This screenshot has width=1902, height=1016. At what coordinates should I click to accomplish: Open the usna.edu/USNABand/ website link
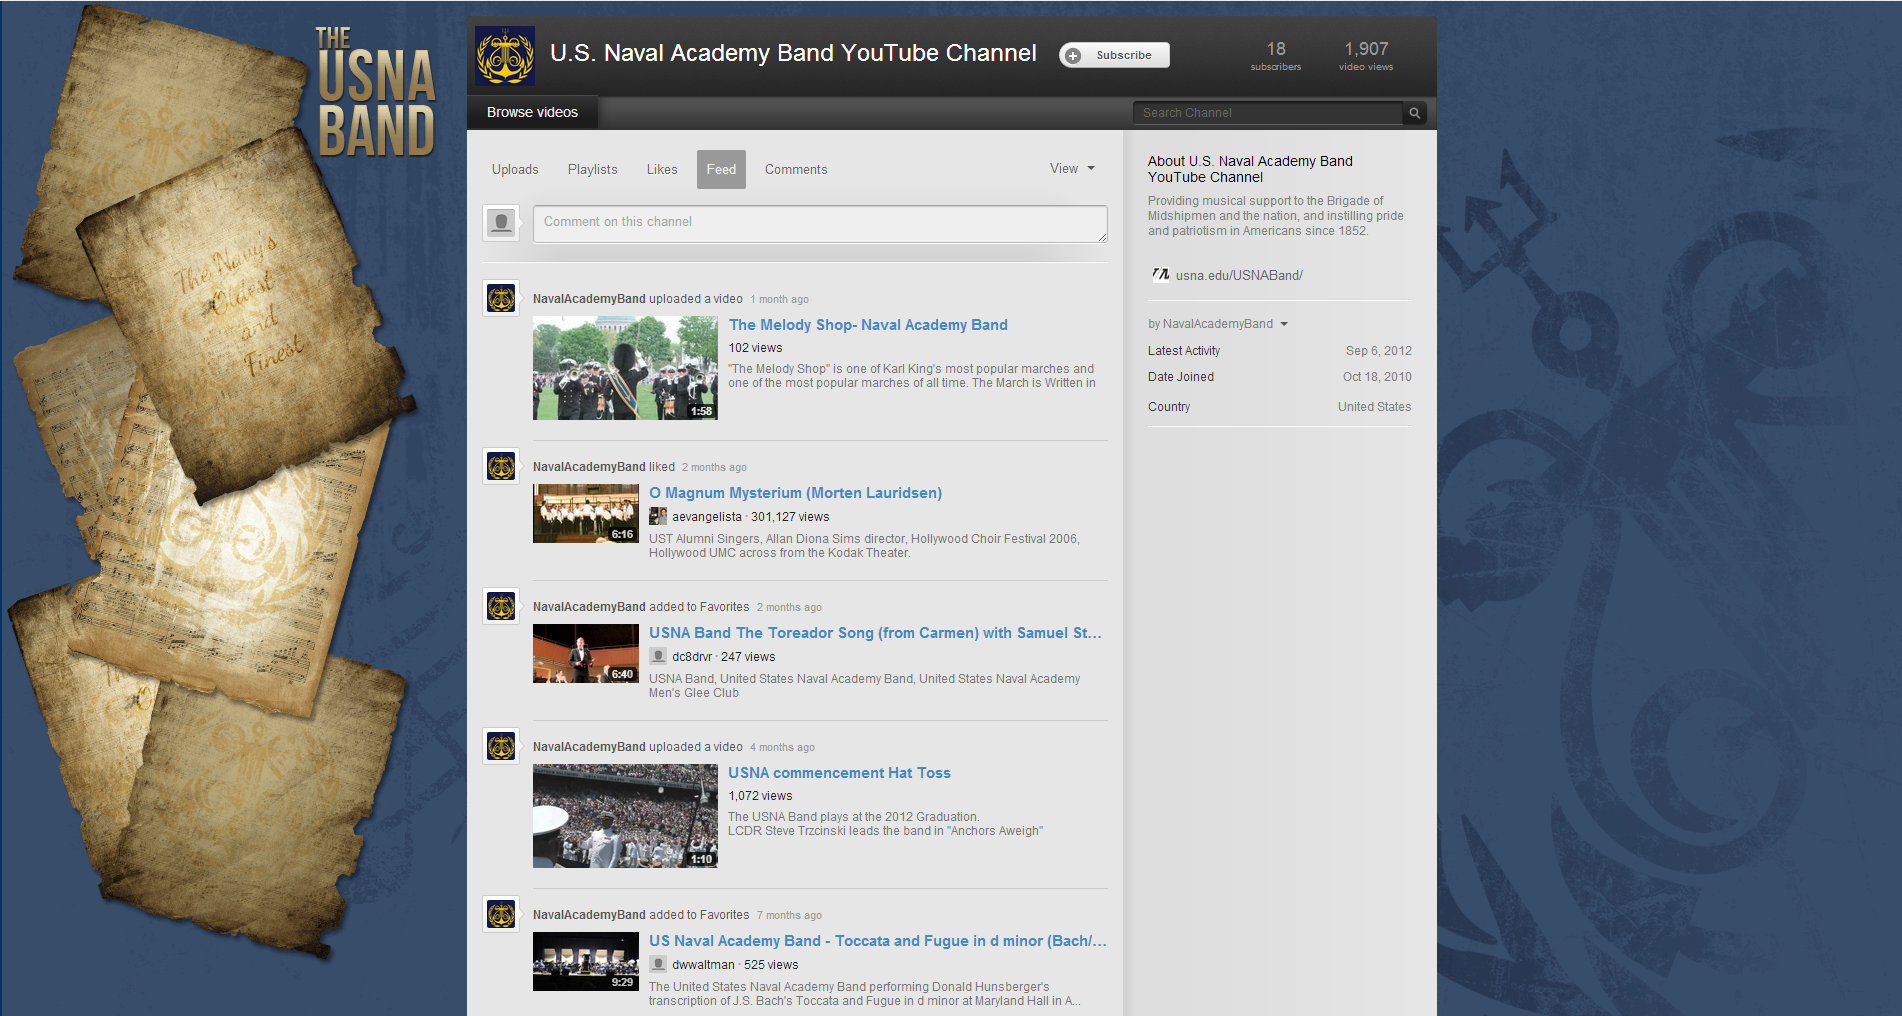tap(1239, 275)
